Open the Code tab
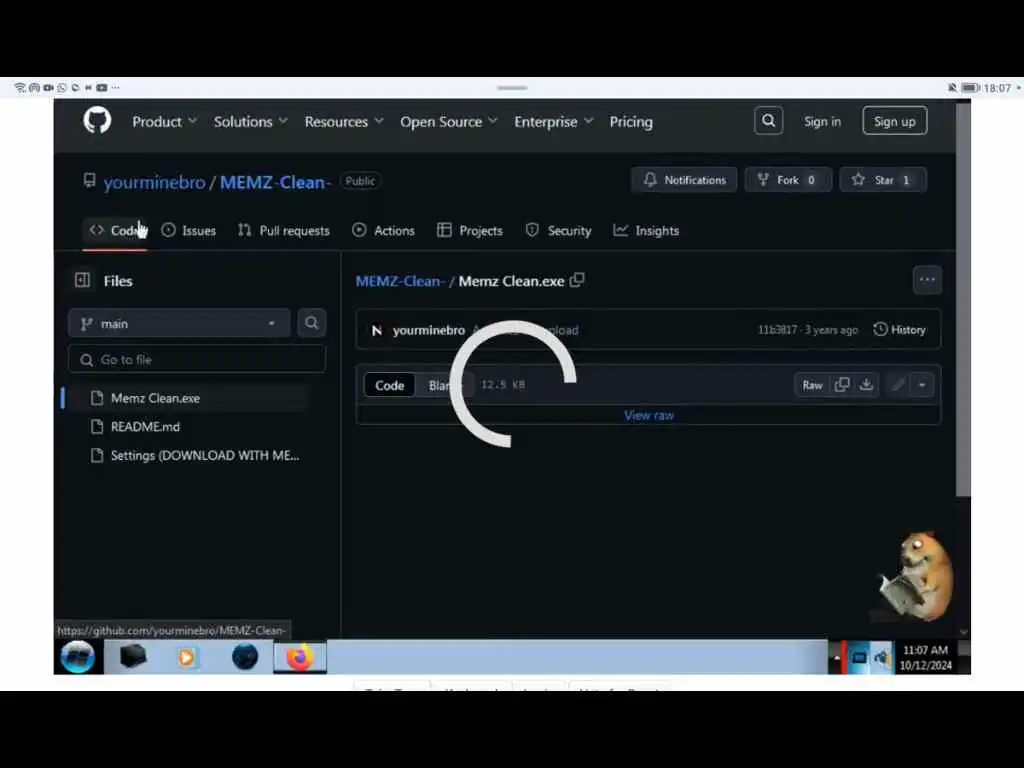 click(x=115, y=231)
